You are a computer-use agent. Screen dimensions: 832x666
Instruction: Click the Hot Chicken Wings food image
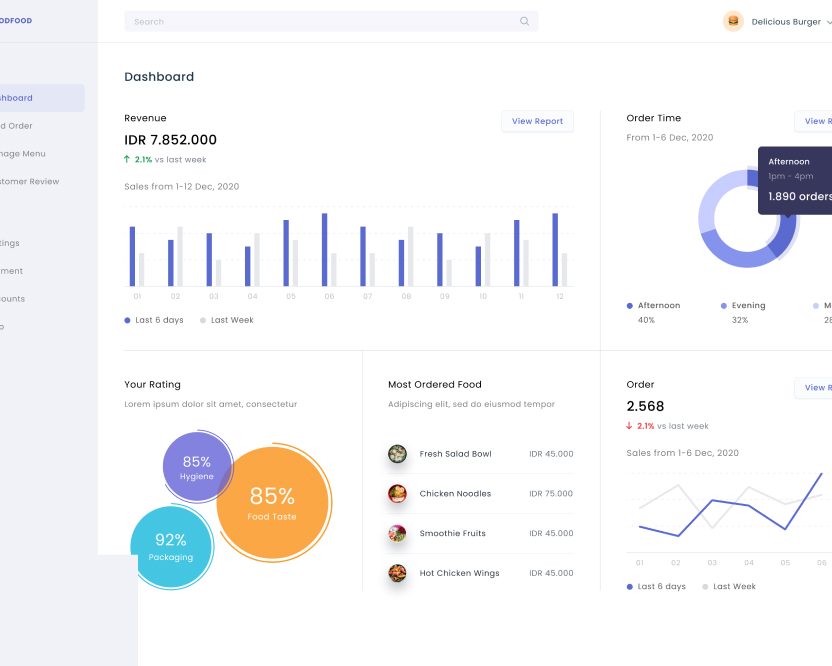[x=397, y=574]
